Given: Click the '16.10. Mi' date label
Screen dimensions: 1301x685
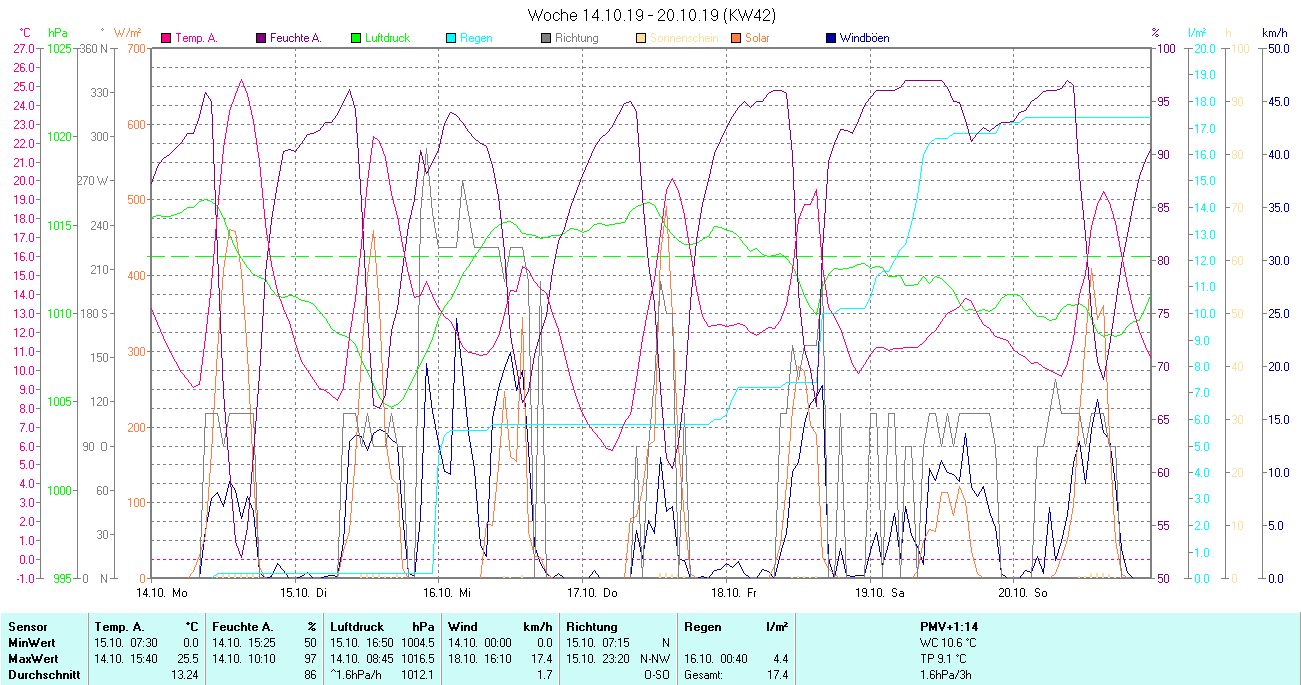Looking at the screenshot, I should click(x=446, y=592).
